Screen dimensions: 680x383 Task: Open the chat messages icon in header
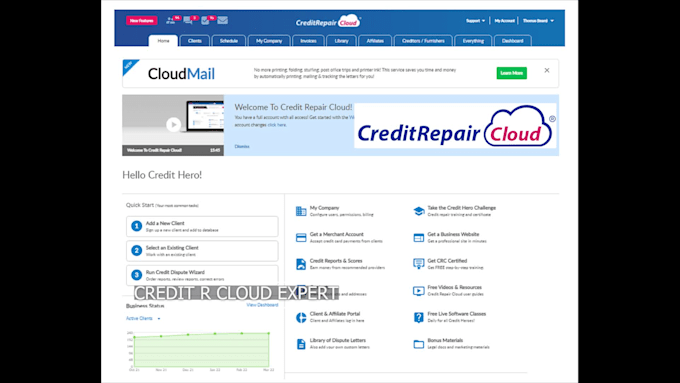pyautogui.click(x=188, y=20)
